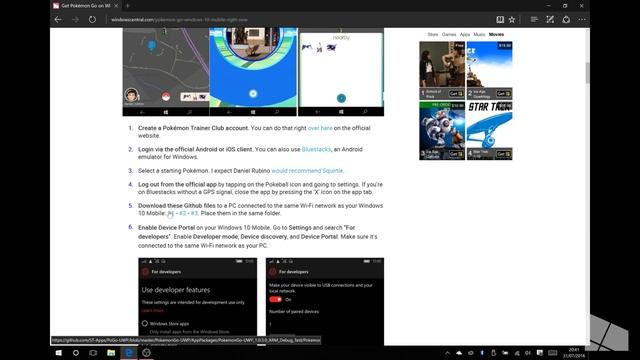This screenshot has width=640, height=360.
Task: Go back to the previous page
Action: pyautogui.click(x=58, y=19)
